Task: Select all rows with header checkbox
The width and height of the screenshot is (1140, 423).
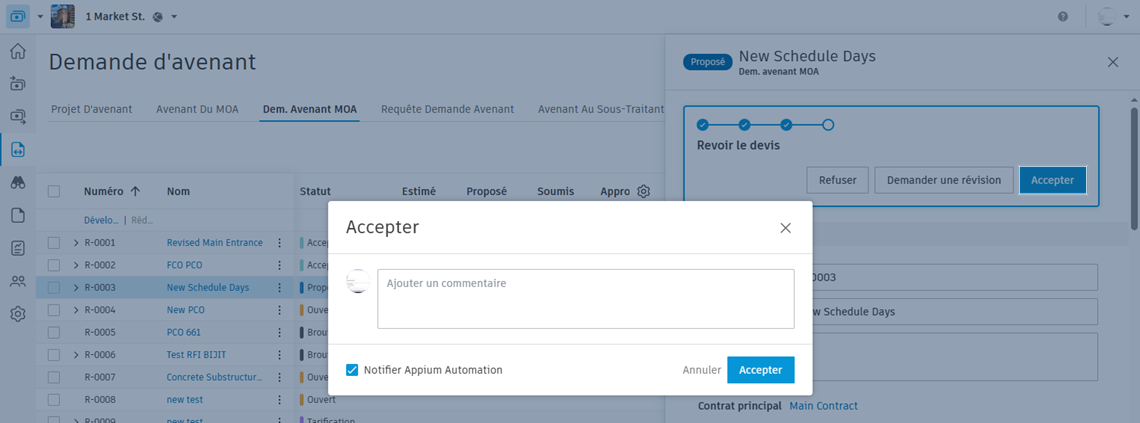Action: pyautogui.click(x=54, y=192)
